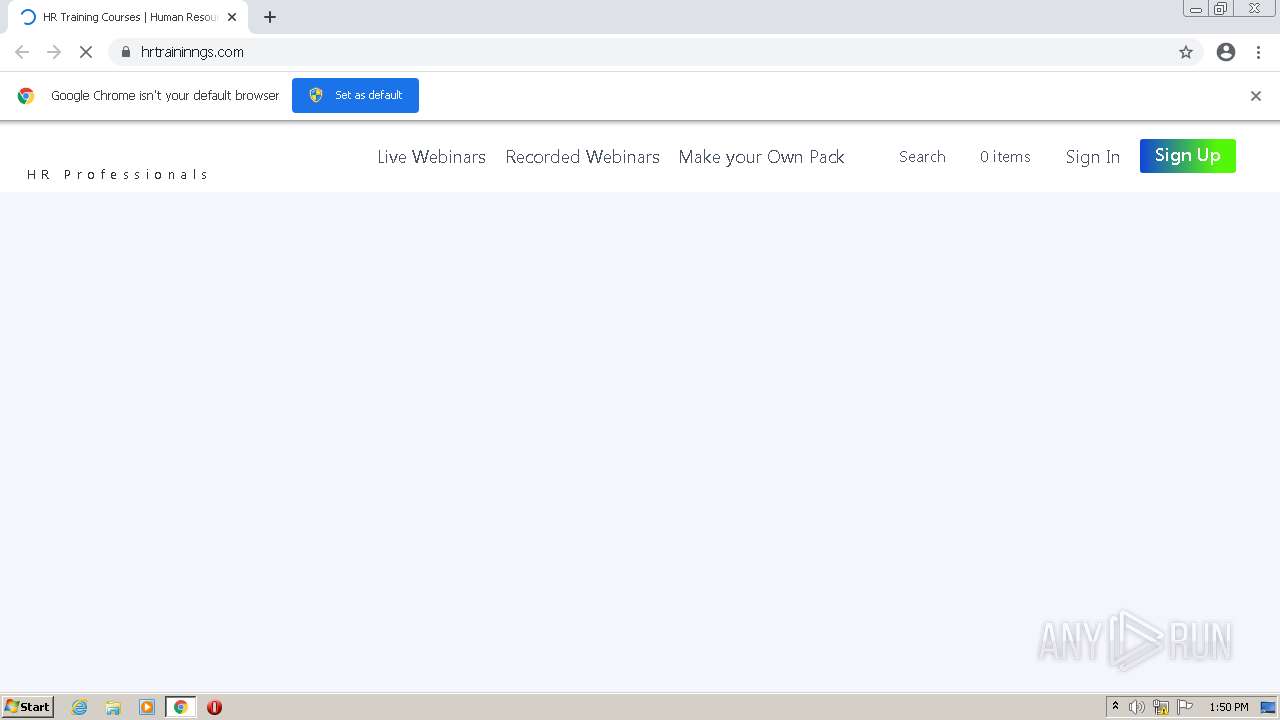1280x720 pixels.
Task: Open the Live Webinars page
Action: tap(431, 157)
